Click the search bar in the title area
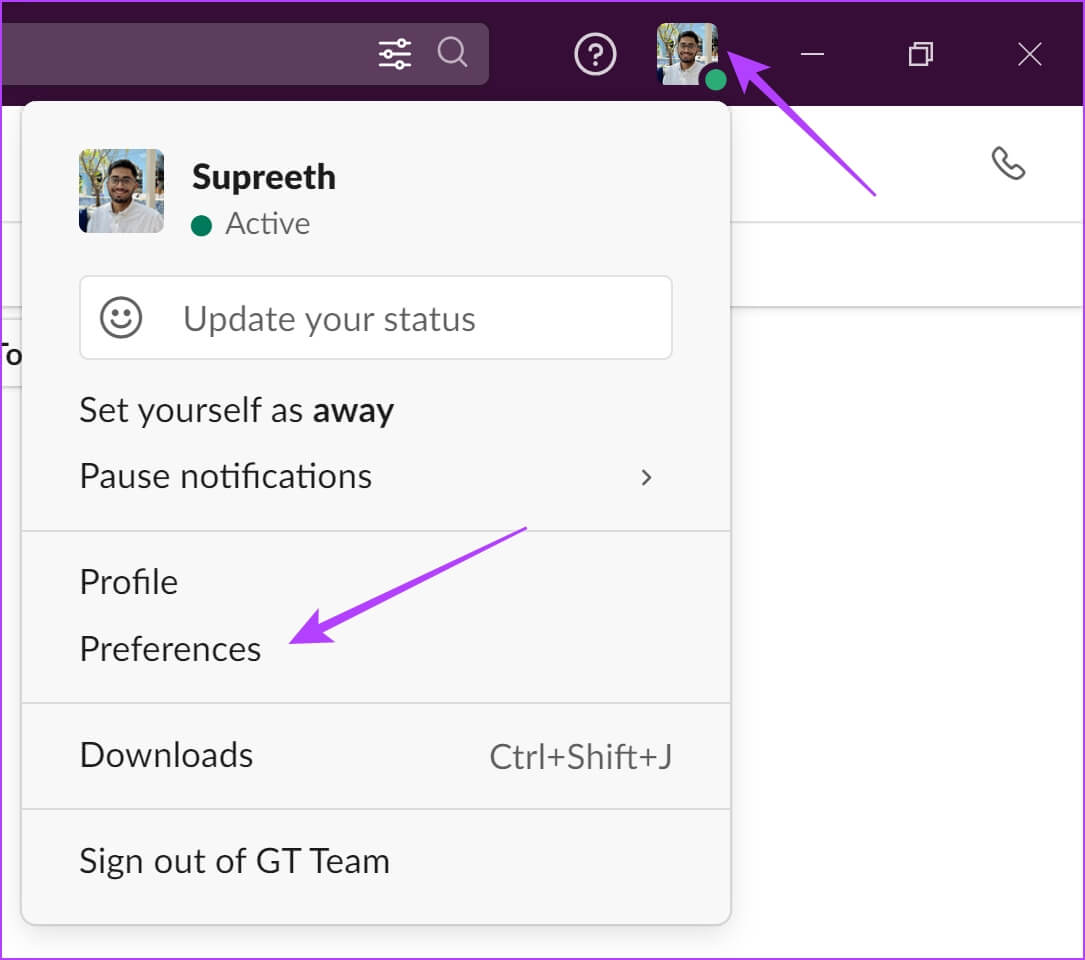This screenshot has height=960, width=1085. click(x=245, y=54)
